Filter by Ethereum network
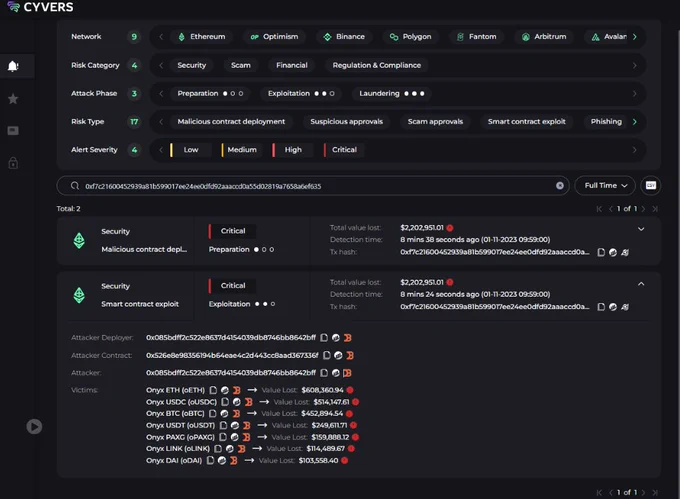This screenshot has width=680, height=499. [x=201, y=37]
